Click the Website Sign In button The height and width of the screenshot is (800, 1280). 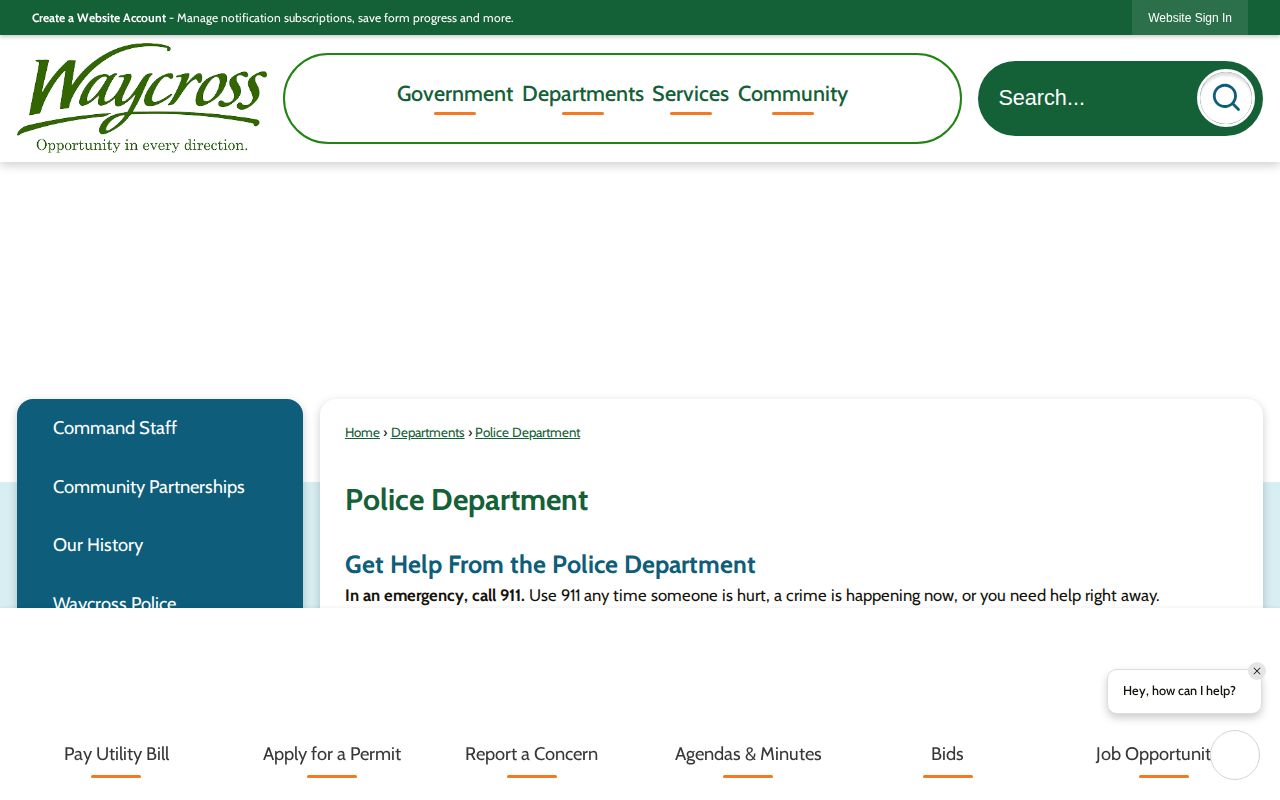(x=1190, y=18)
